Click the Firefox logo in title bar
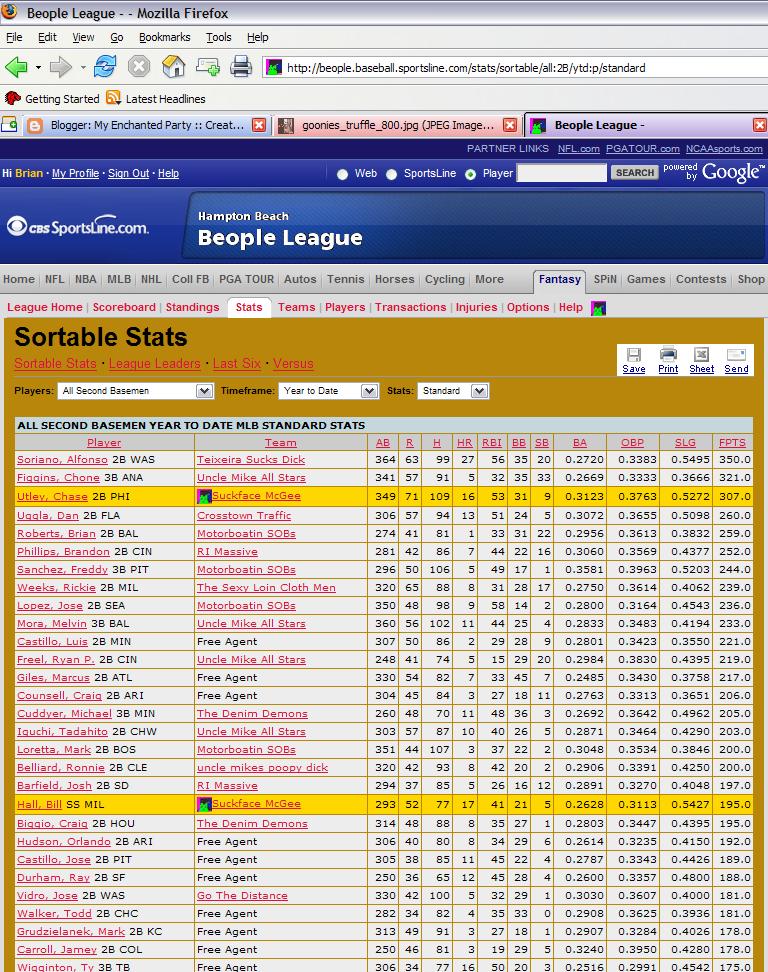 (x=11, y=12)
